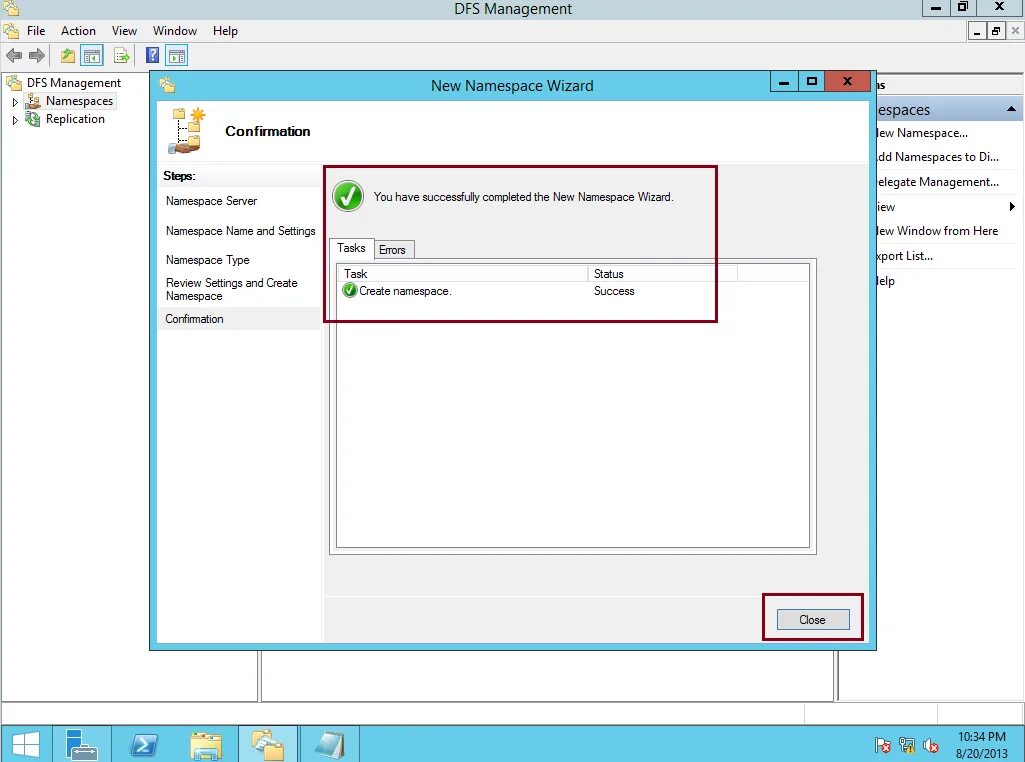
Task: Click the Confirmation step in Steps list
Action: coord(194,319)
